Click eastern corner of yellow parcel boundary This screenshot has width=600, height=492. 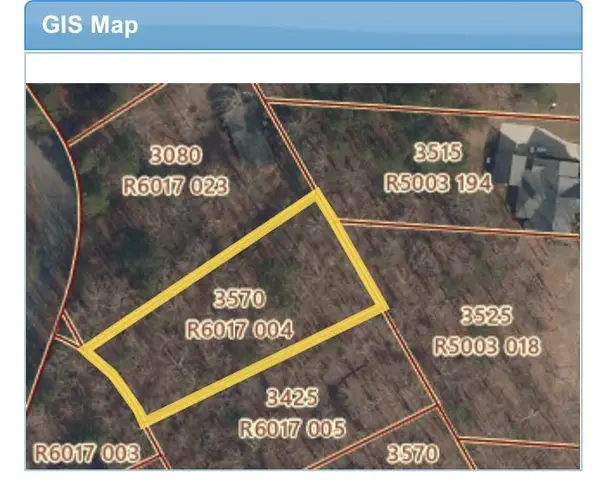pyautogui.click(x=384, y=306)
